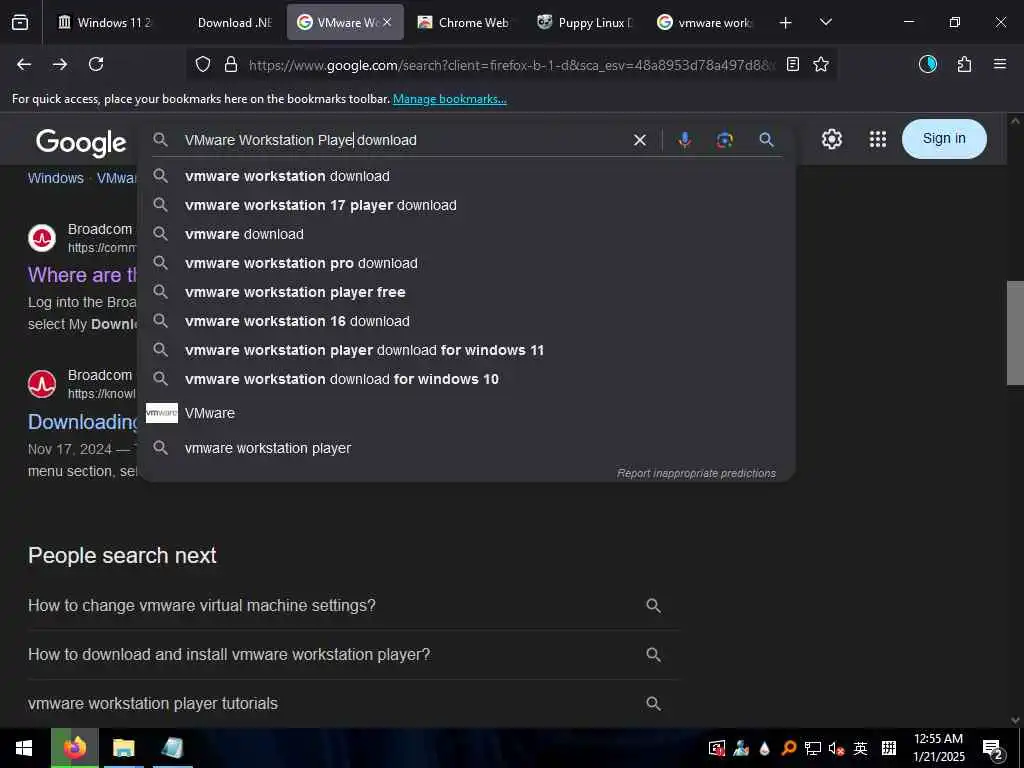Switch to the Windows 11 tab
The image size is (1024, 768).
pos(104,22)
